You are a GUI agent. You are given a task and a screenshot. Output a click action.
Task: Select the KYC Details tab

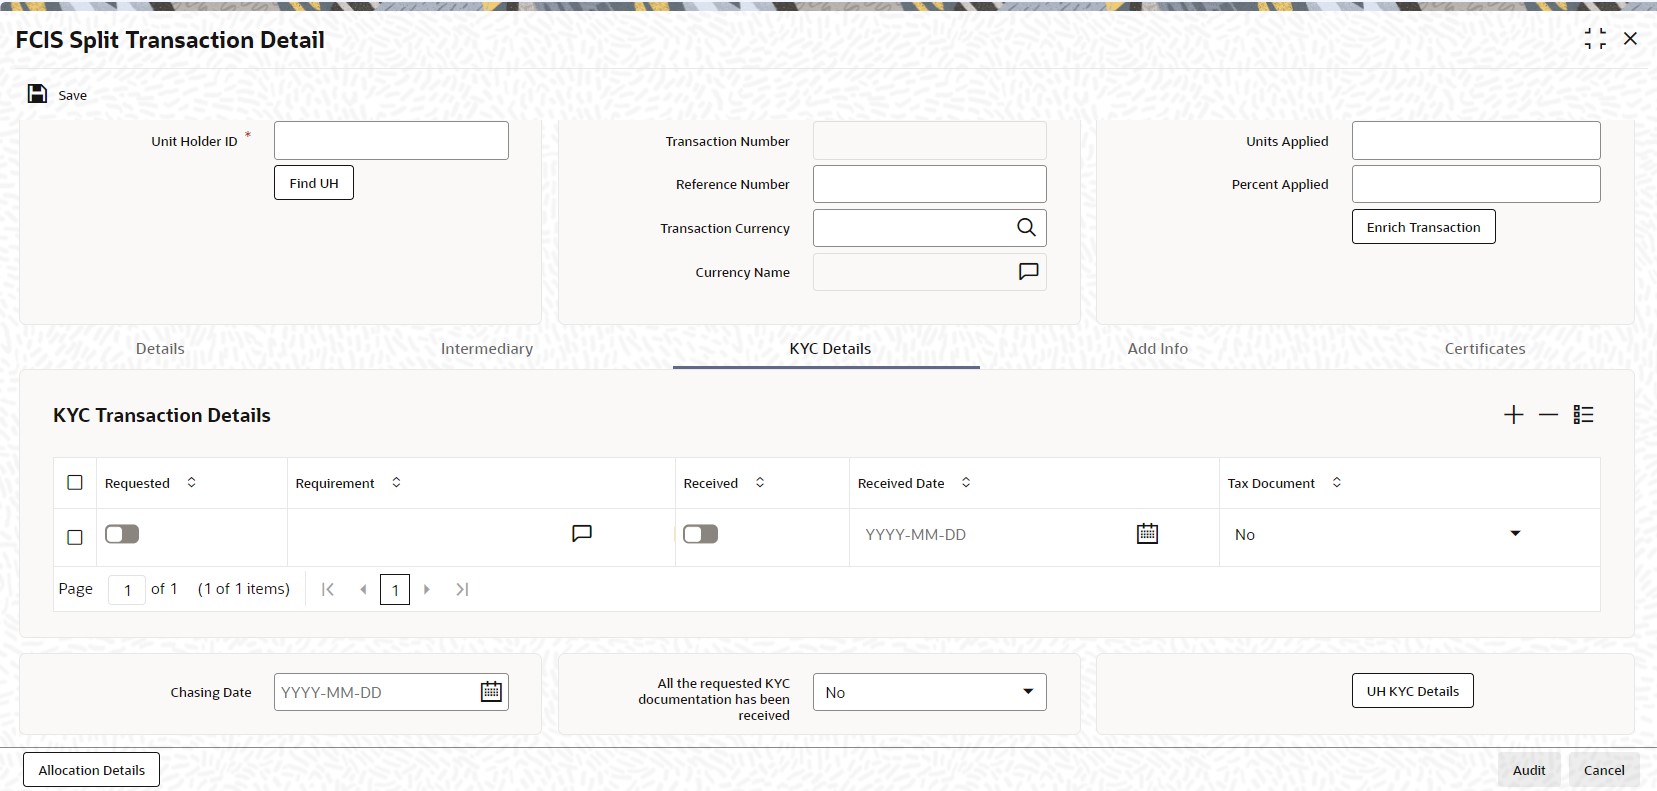click(x=830, y=348)
